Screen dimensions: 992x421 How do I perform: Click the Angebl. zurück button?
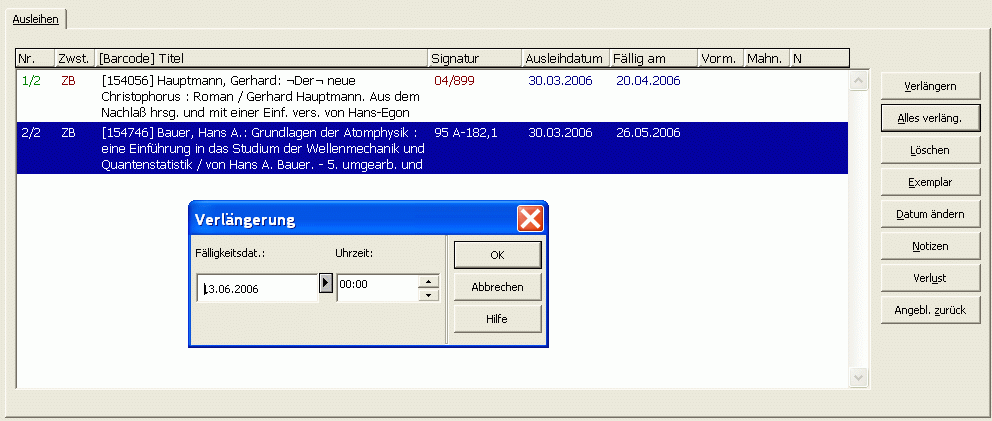tap(930, 310)
